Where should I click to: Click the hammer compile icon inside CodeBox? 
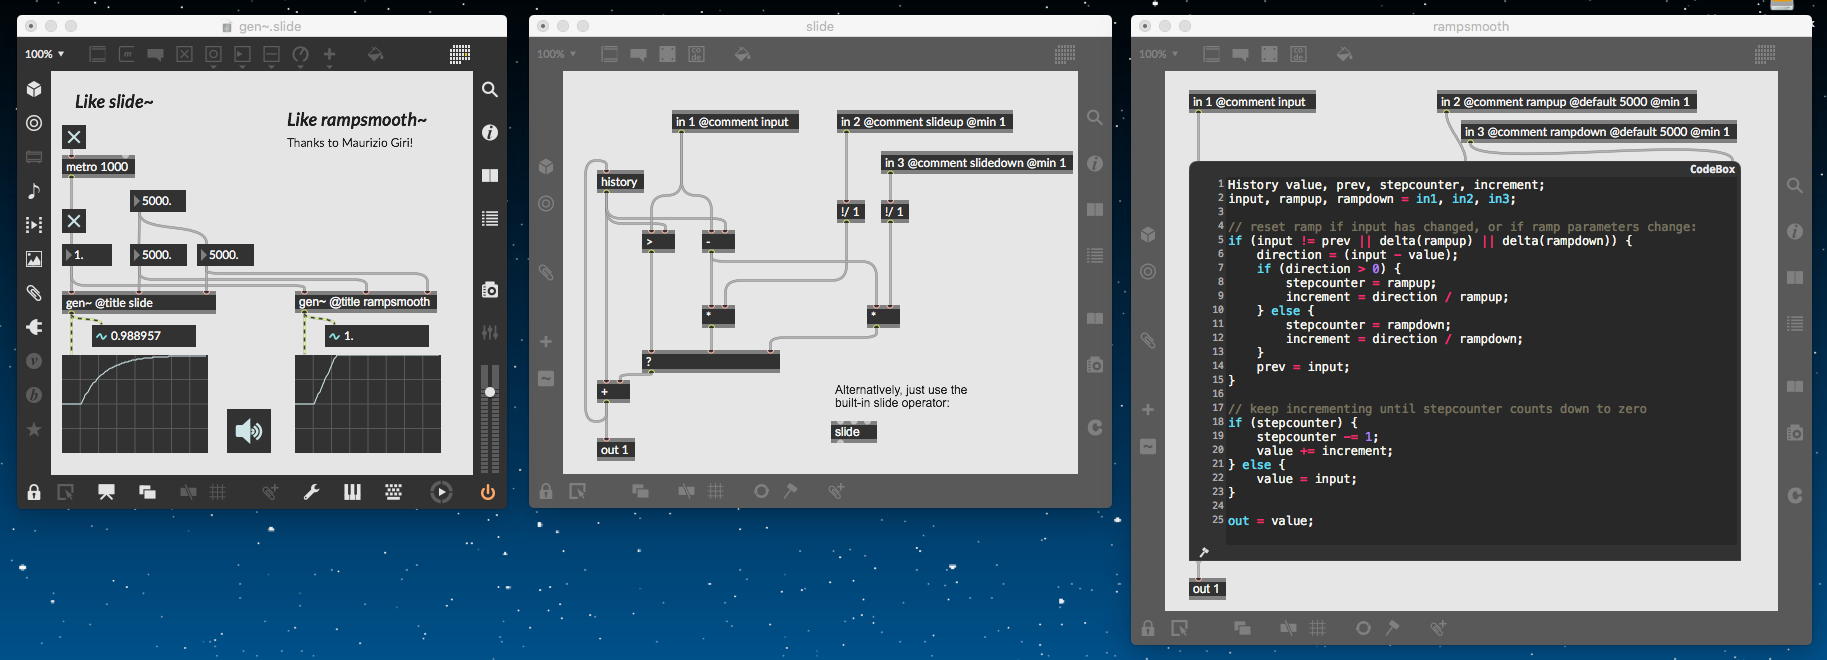click(x=1203, y=552)
